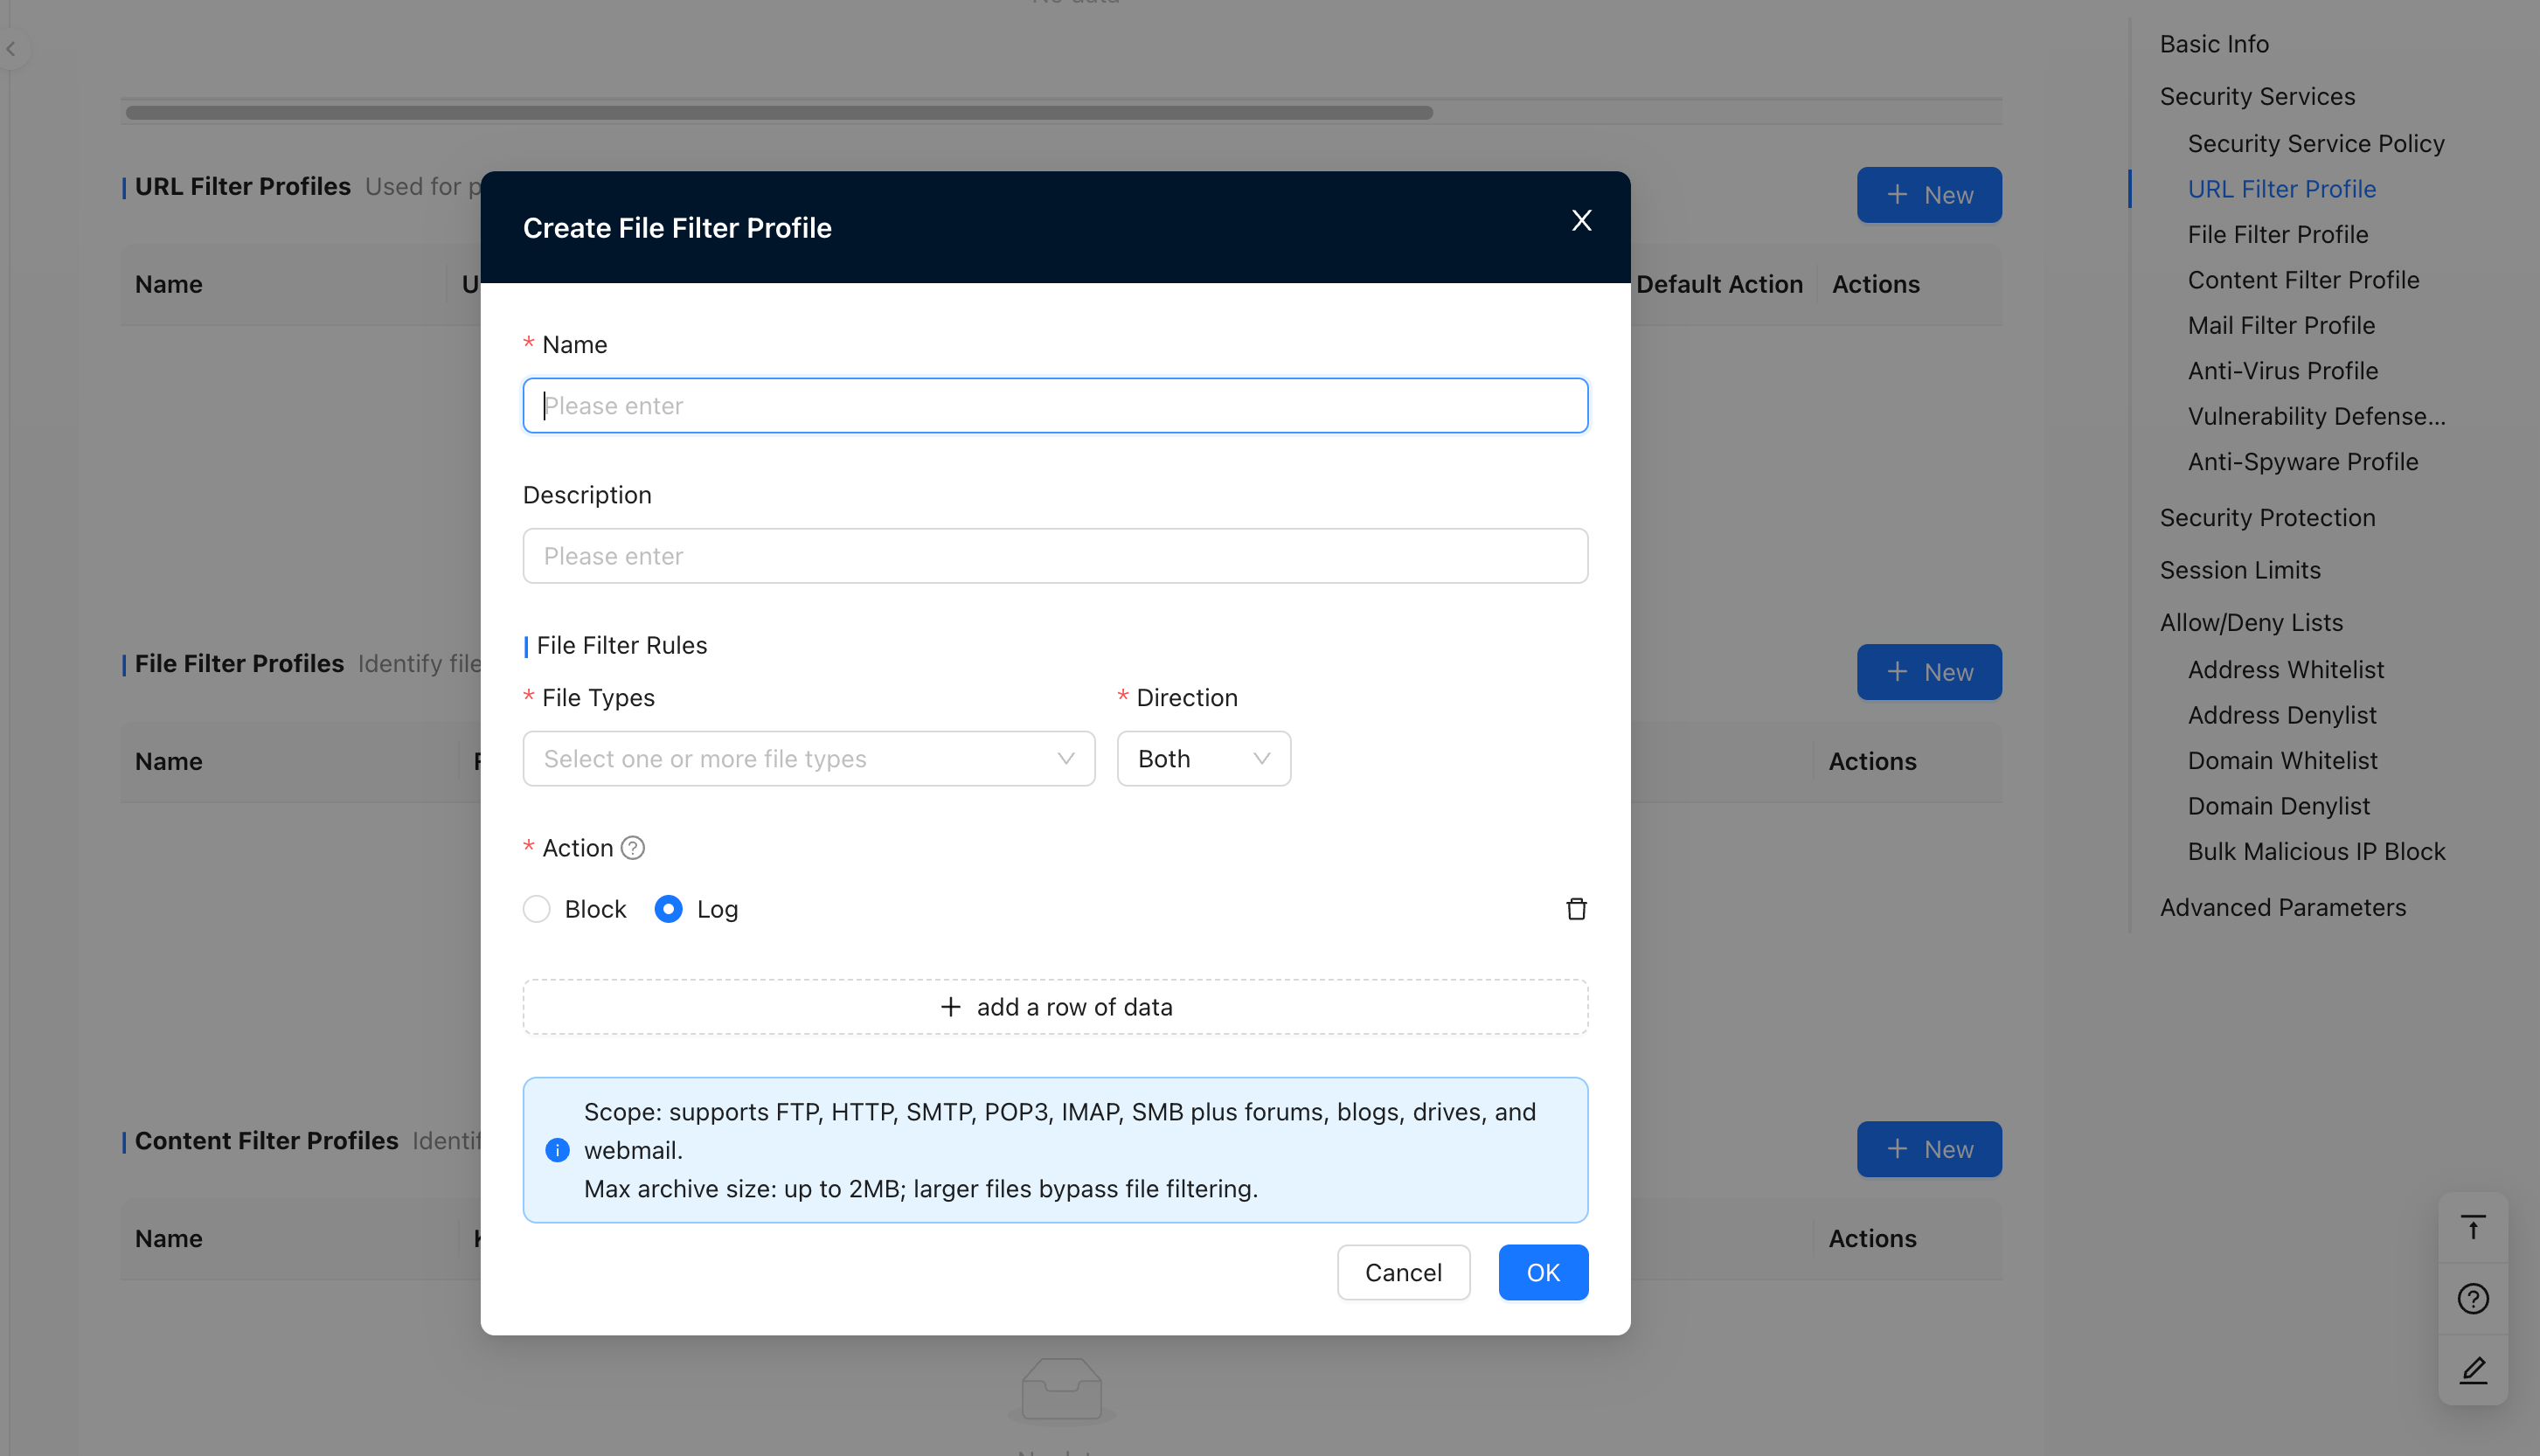Cancel the file filter profile dialog
Screen dimensions: 2540x1456
click(x=1403, y=1273)
